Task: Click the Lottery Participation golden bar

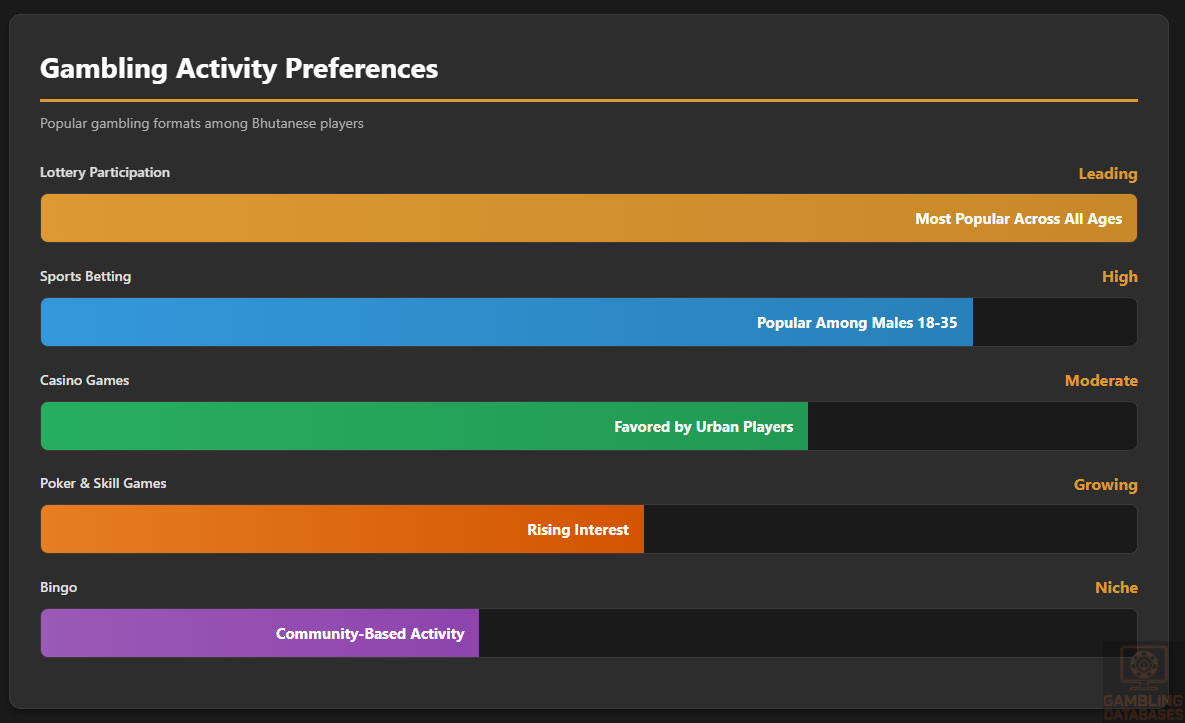Action: (x=470, y=218)
